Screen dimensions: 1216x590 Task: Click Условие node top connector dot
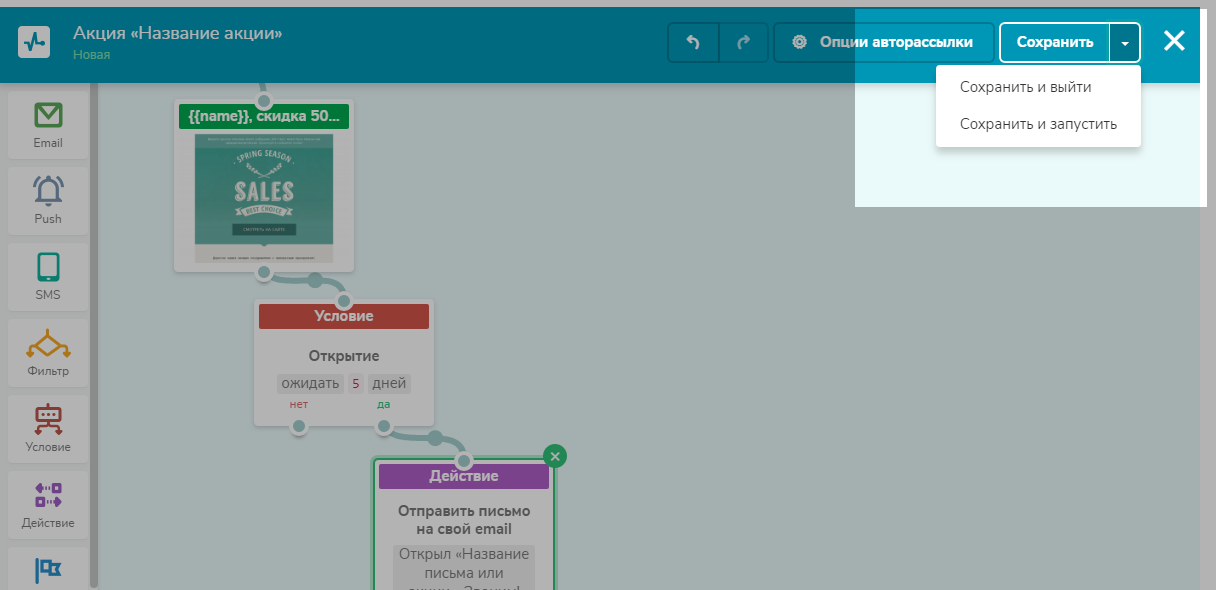[x=344, y=301]
